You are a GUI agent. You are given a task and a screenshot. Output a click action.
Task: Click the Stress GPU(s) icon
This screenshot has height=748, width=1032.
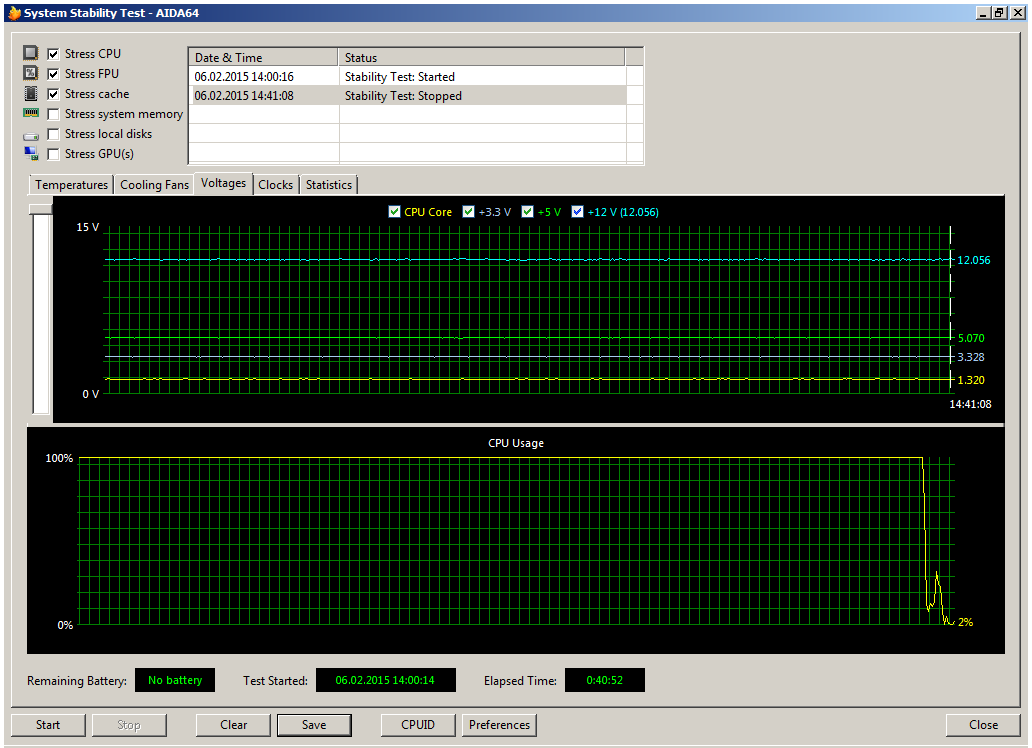(31, 153)
